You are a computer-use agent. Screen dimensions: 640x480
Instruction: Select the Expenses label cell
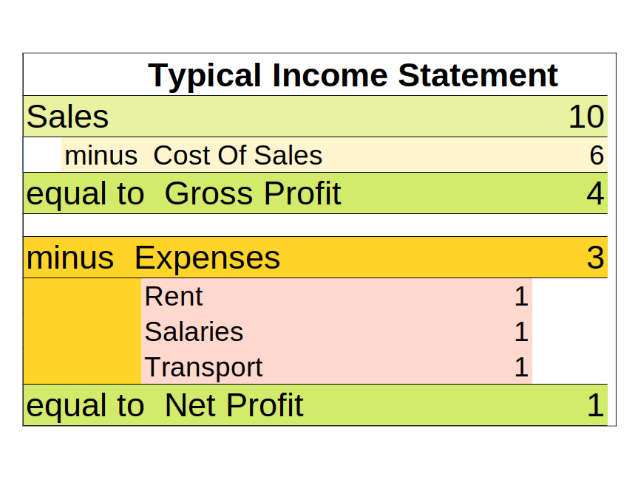tap(153, 258)
